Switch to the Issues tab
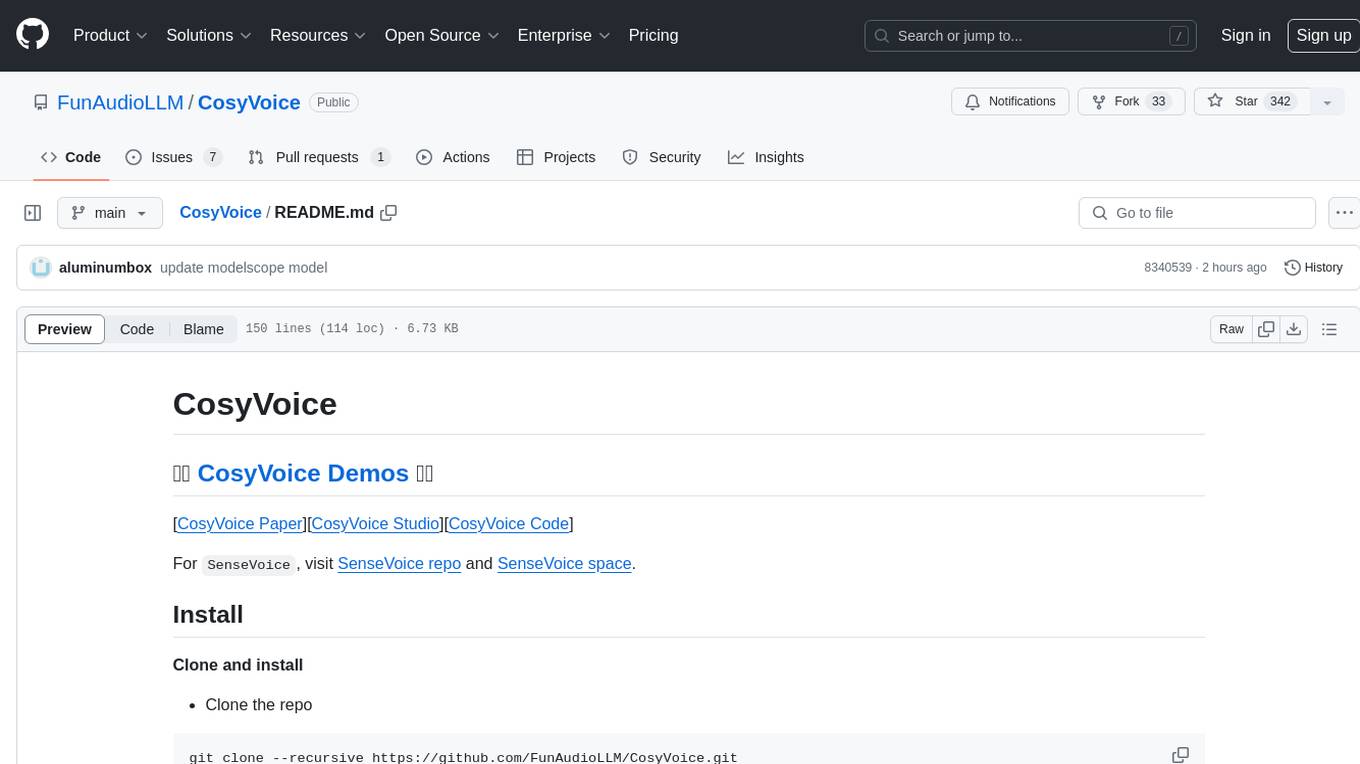1360x764 pixels. [x=173, y=157]
